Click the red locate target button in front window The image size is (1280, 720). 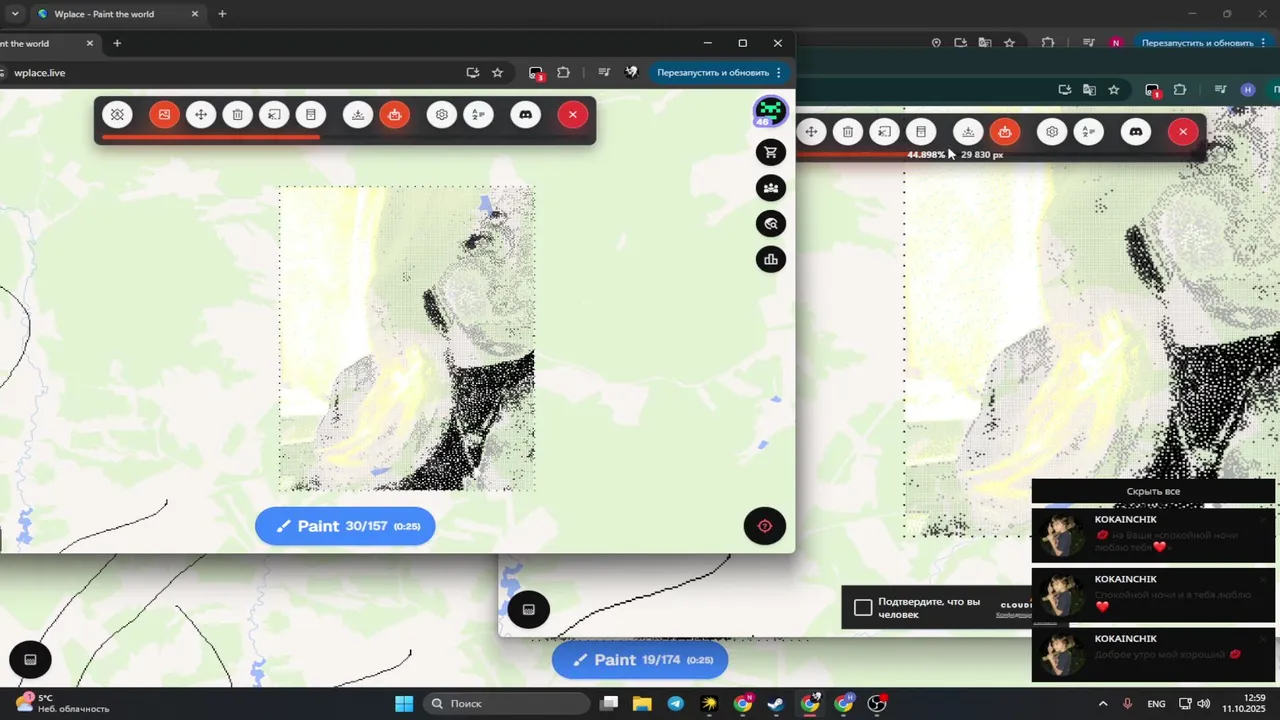(765, 526)
